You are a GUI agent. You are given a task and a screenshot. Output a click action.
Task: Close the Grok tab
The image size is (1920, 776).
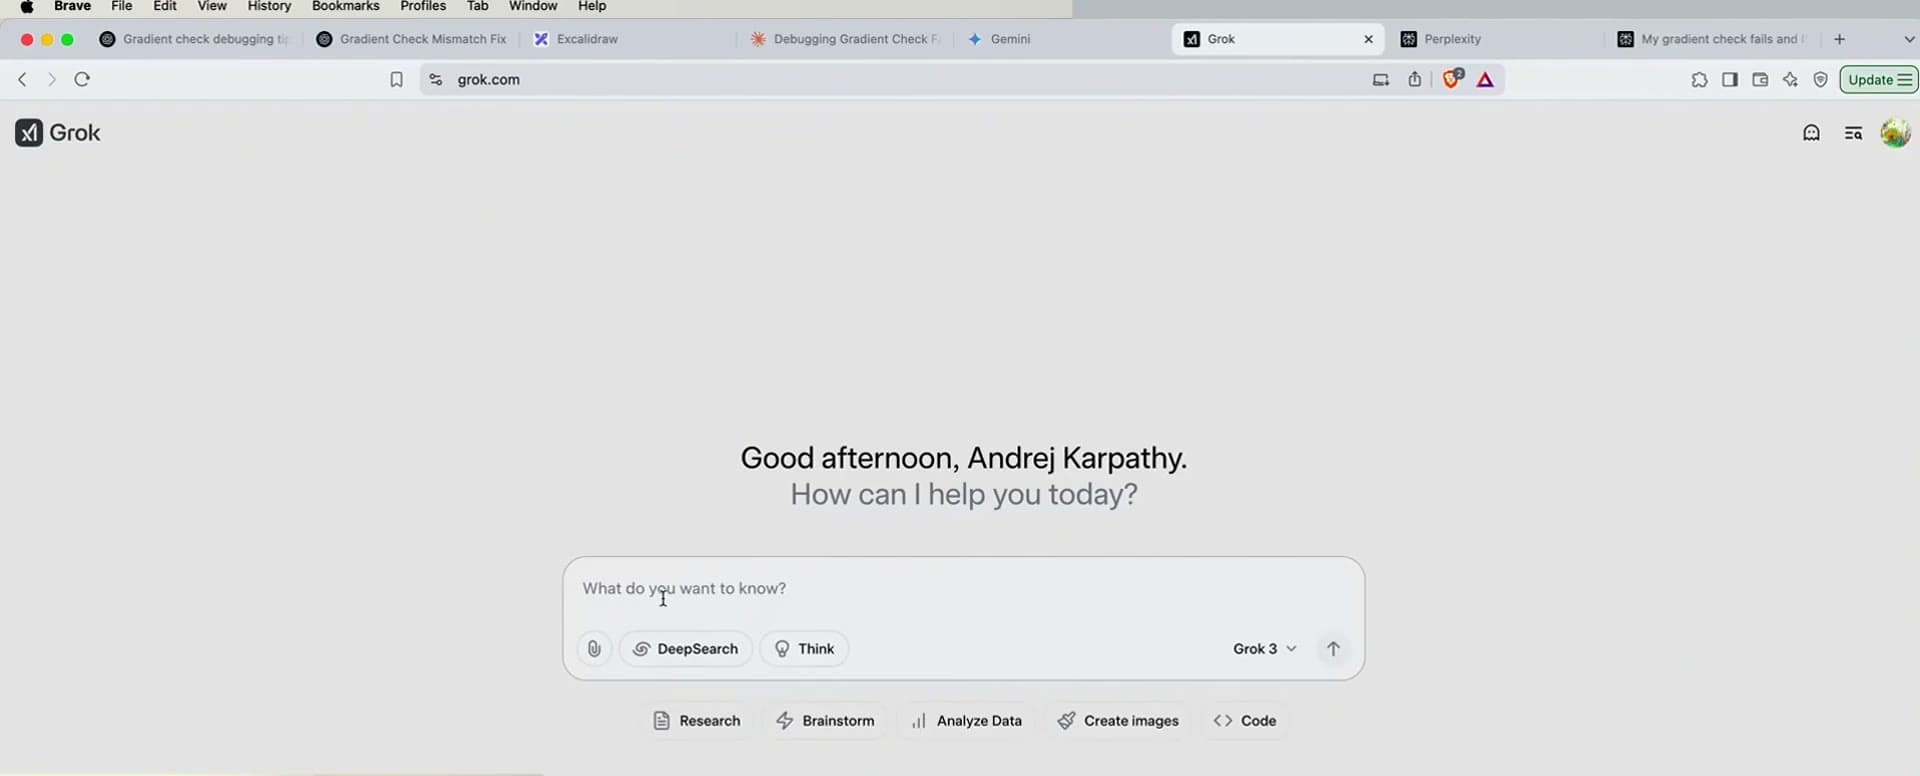pyautogui.click(x=1368, y=39)
